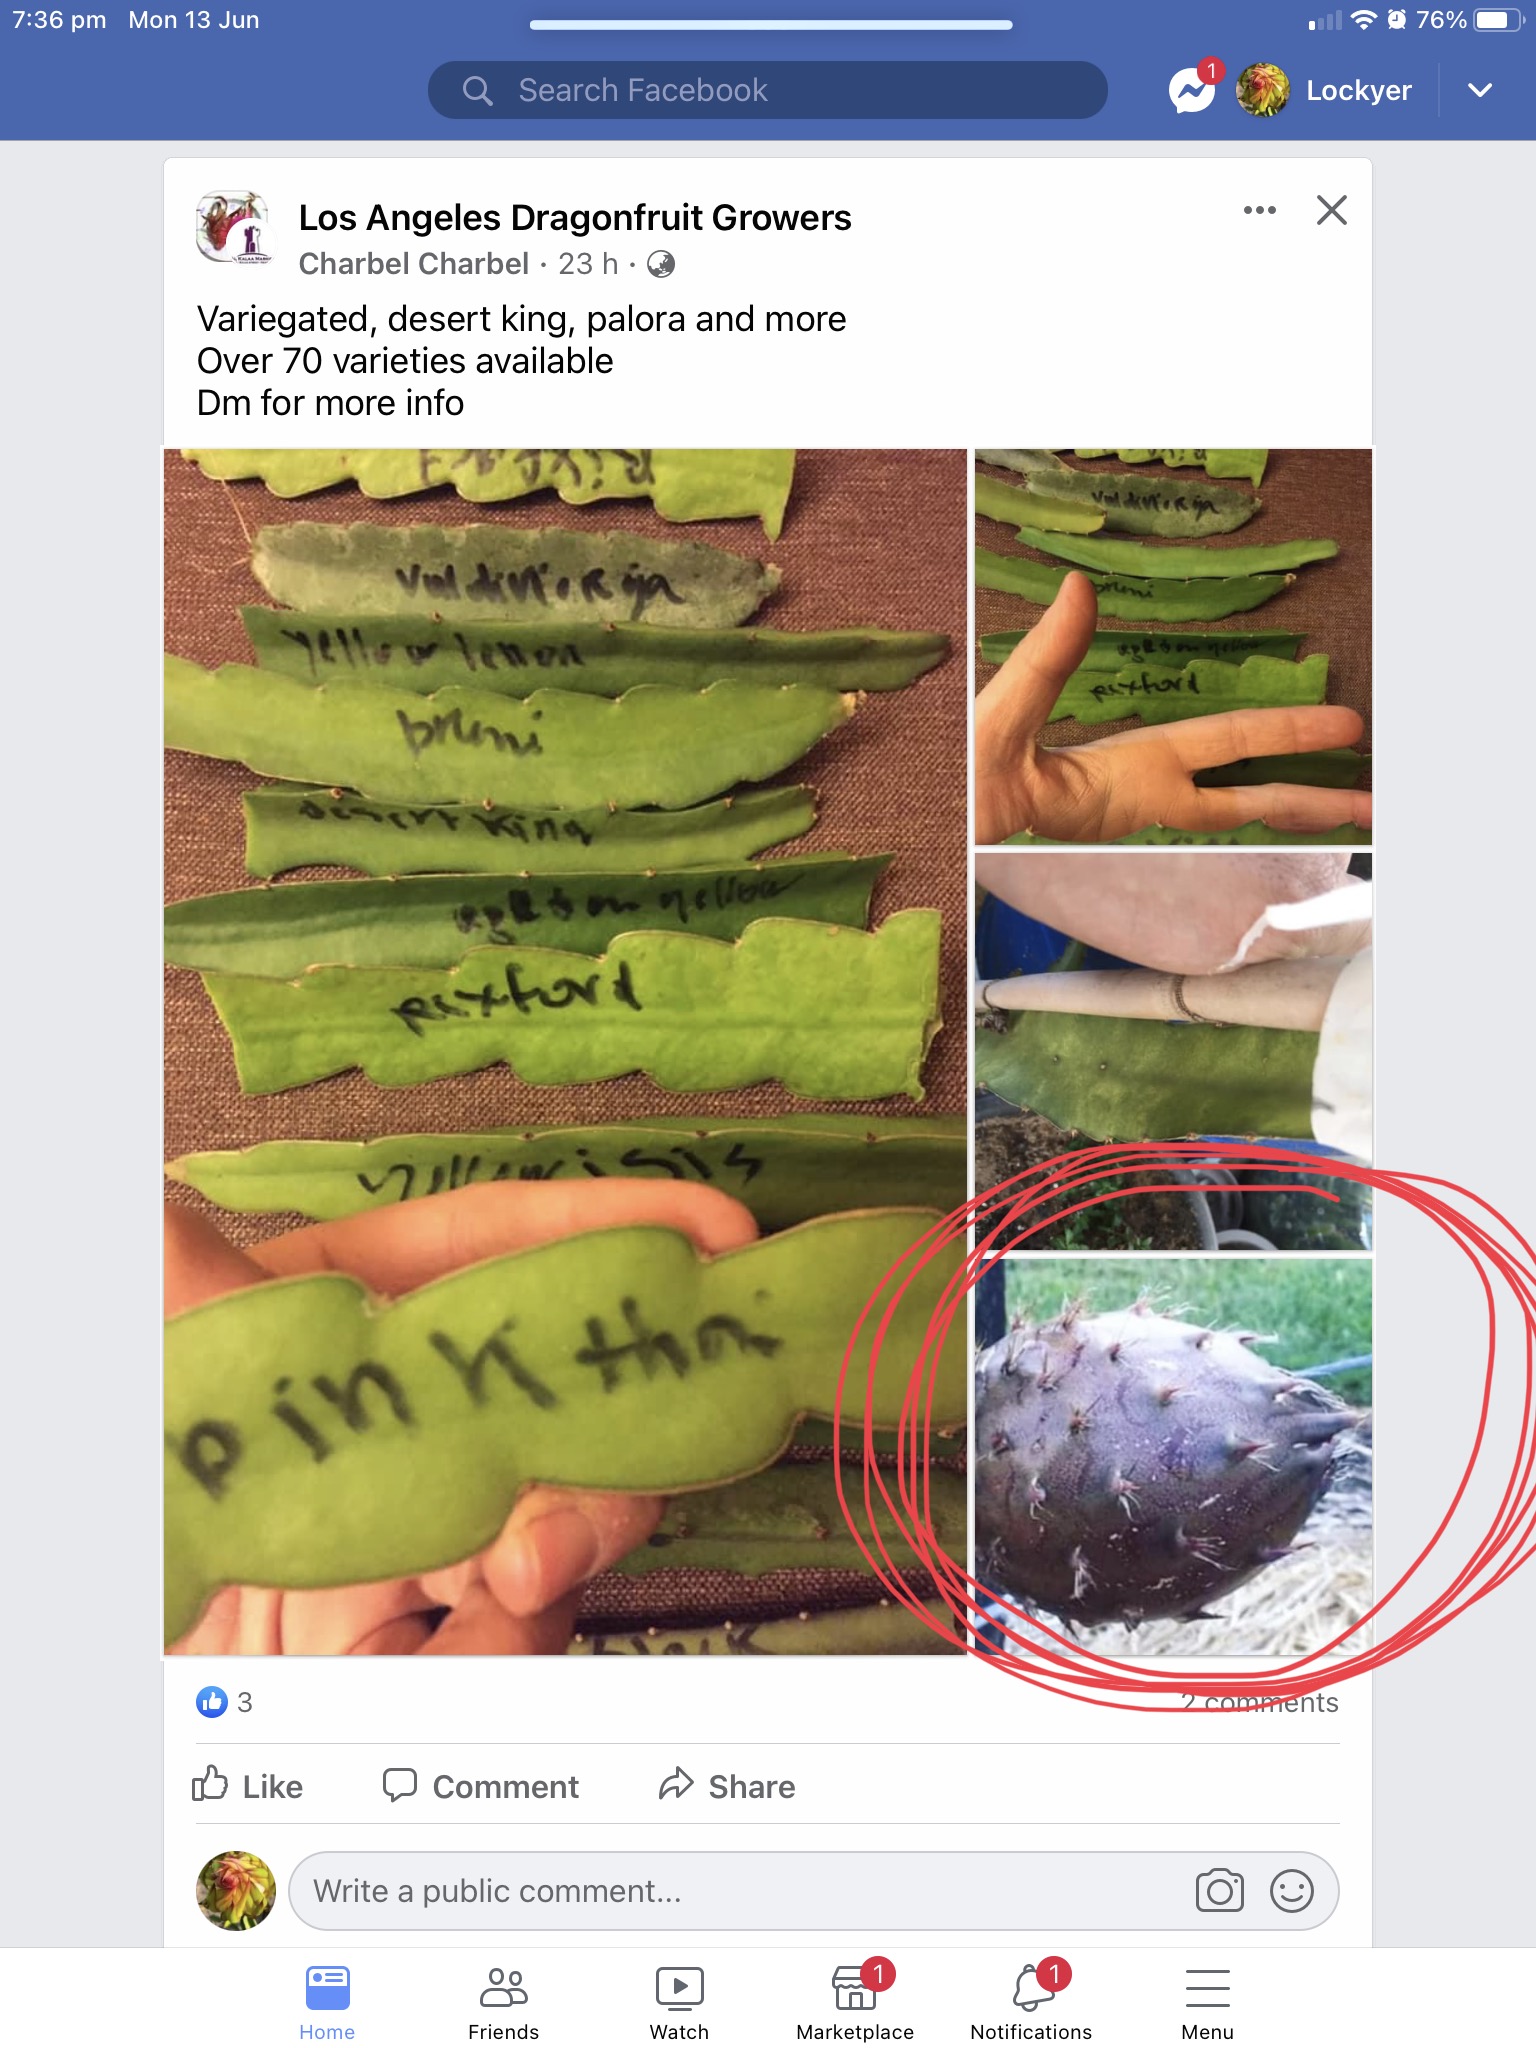
Task: Open the post options three-dot menu
Action: [1259, 210]
